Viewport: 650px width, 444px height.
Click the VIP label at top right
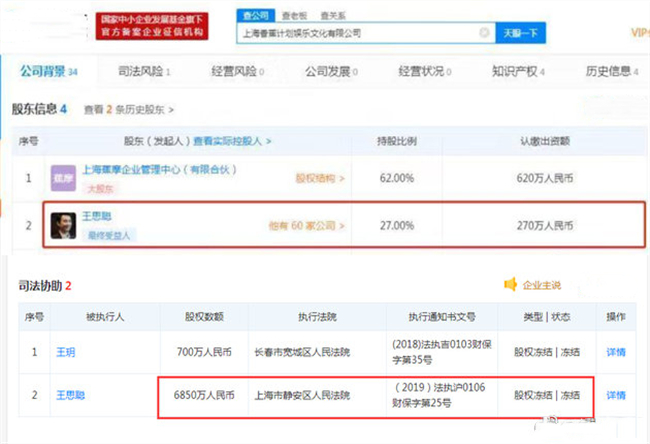click(x=640, y=32)
